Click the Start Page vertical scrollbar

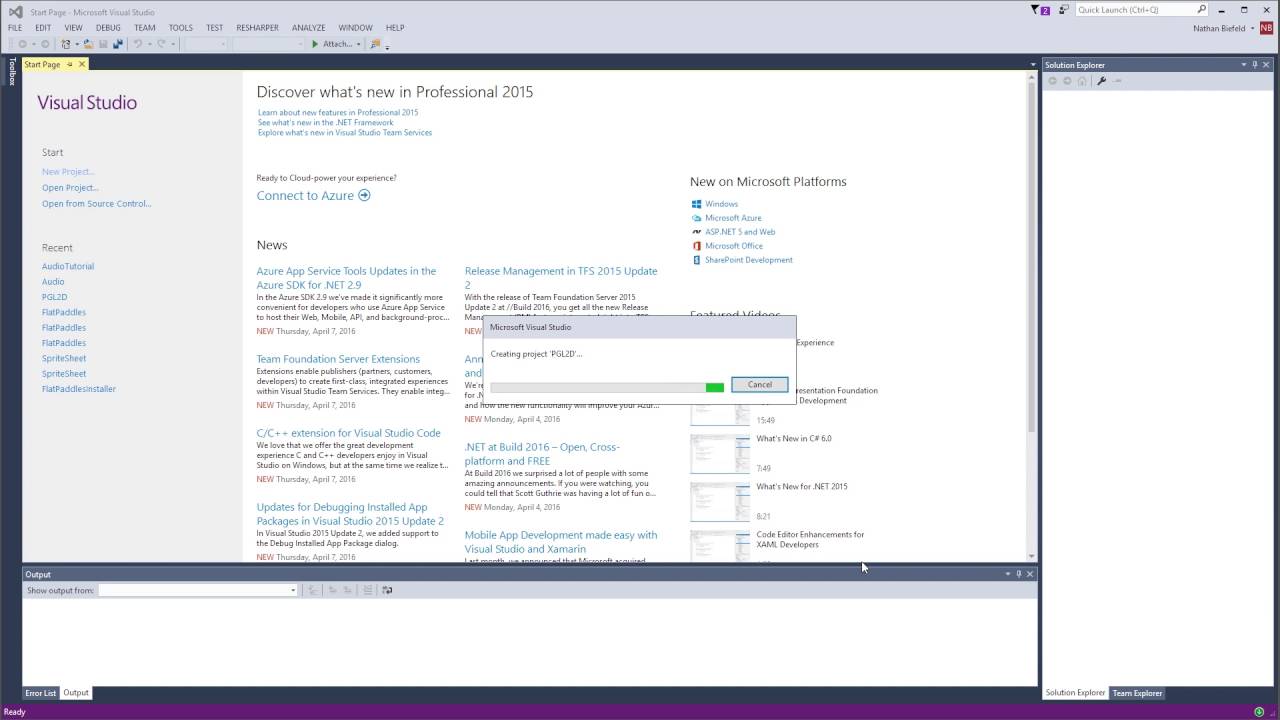click(1032, 318)
